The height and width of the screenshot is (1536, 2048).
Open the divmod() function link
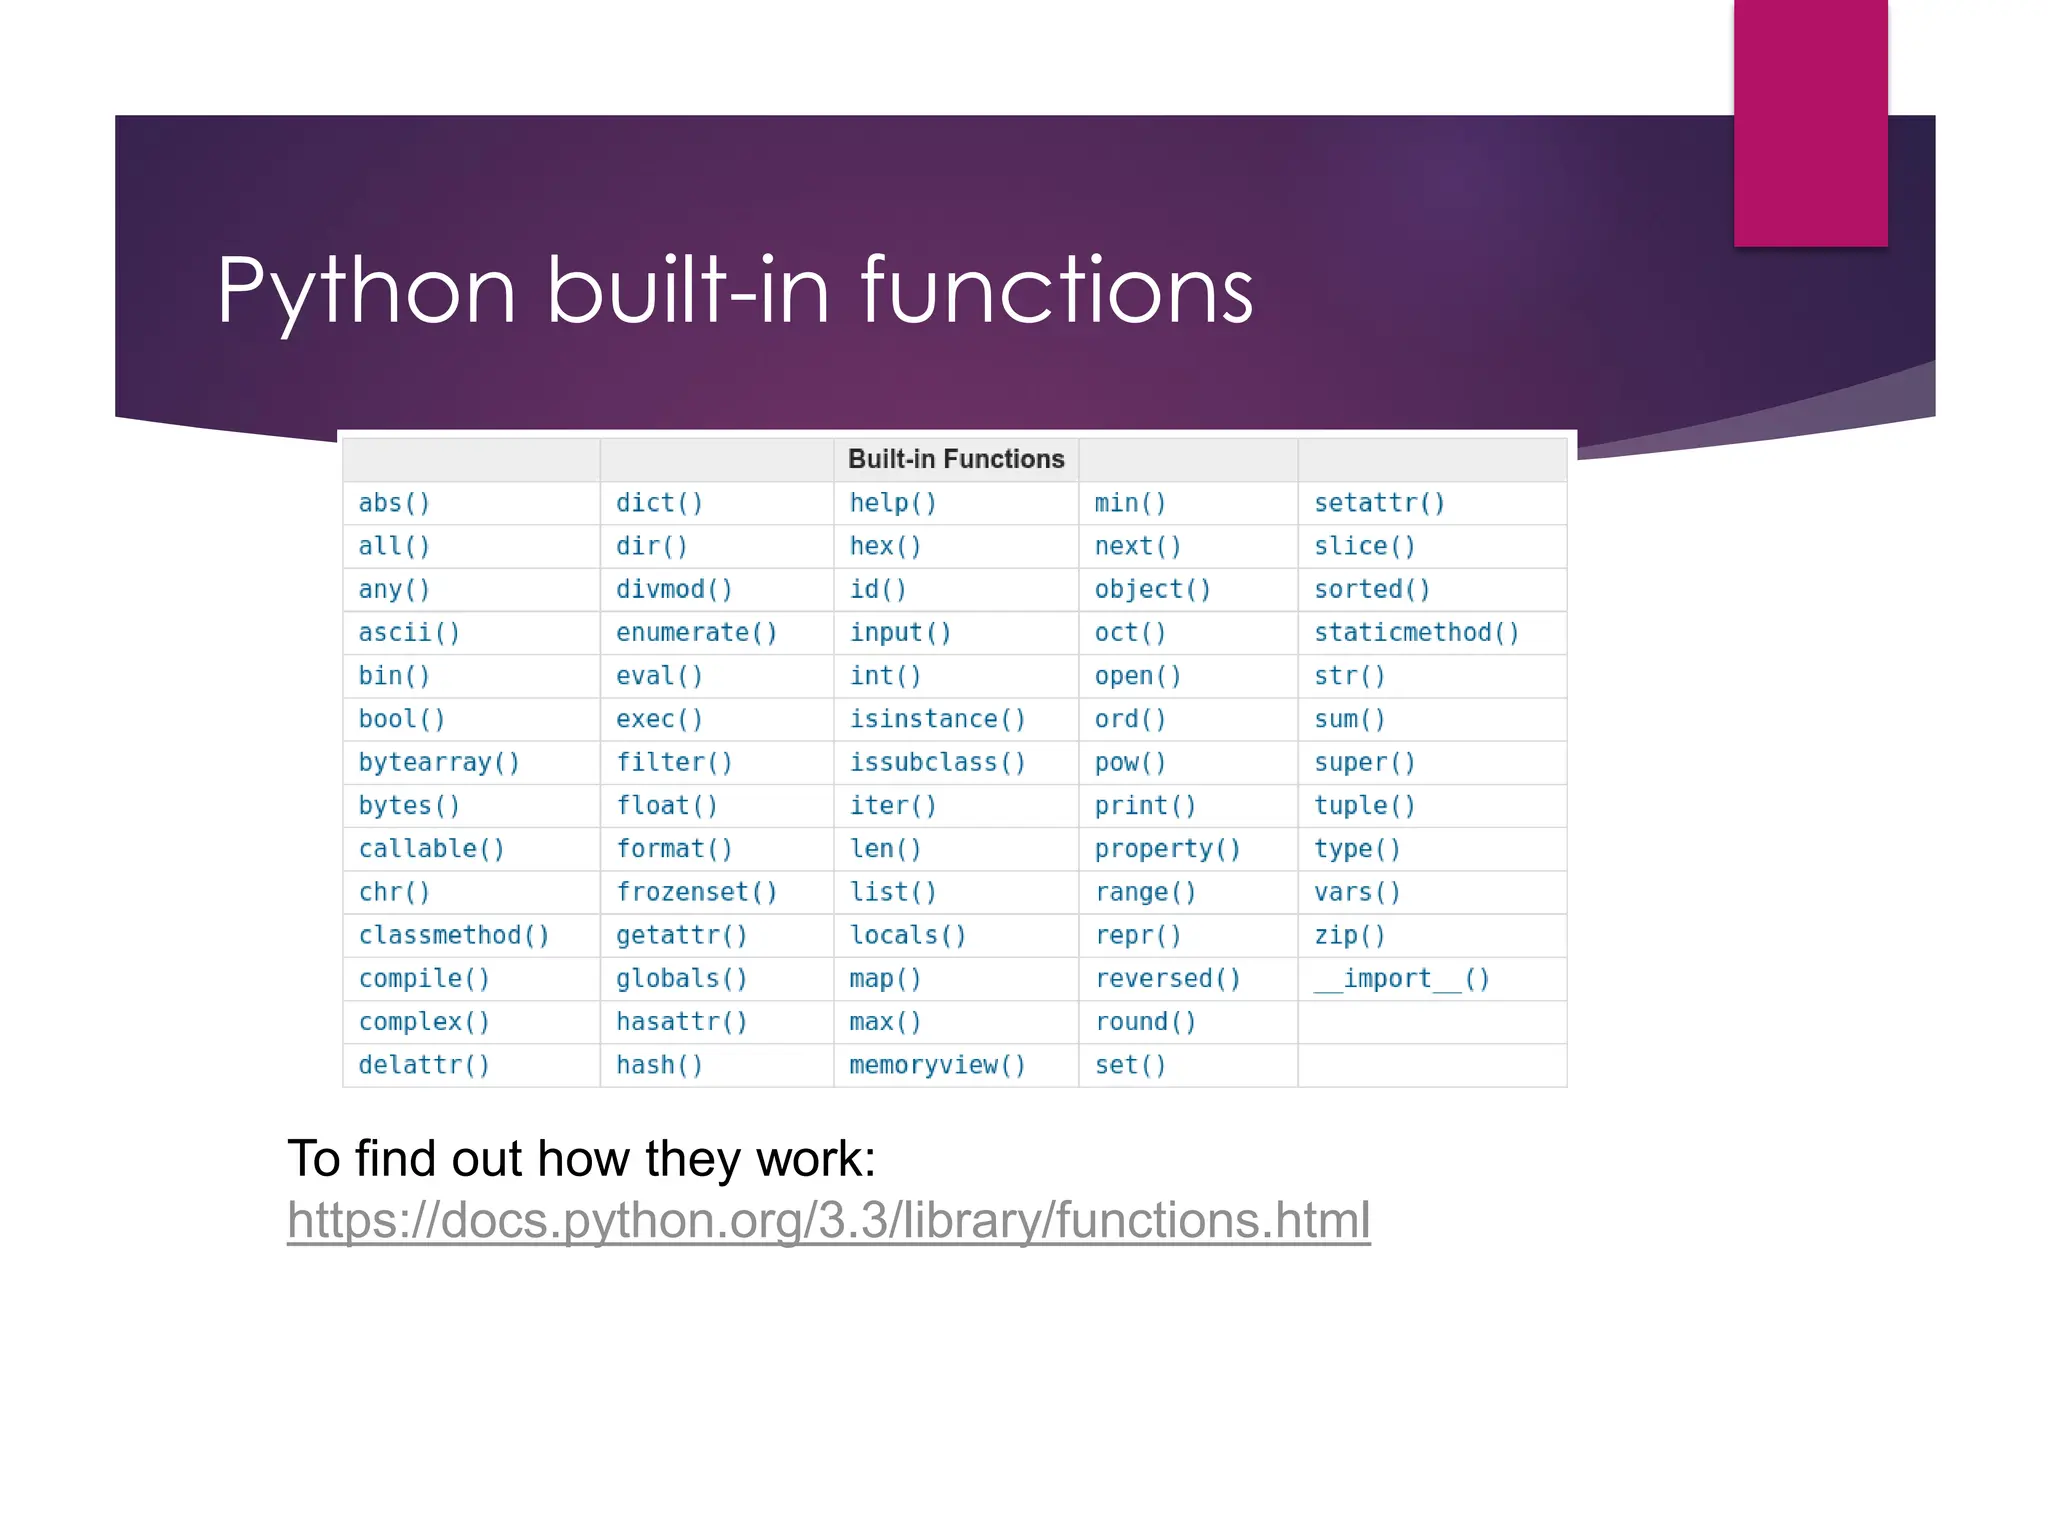(674, 590)
